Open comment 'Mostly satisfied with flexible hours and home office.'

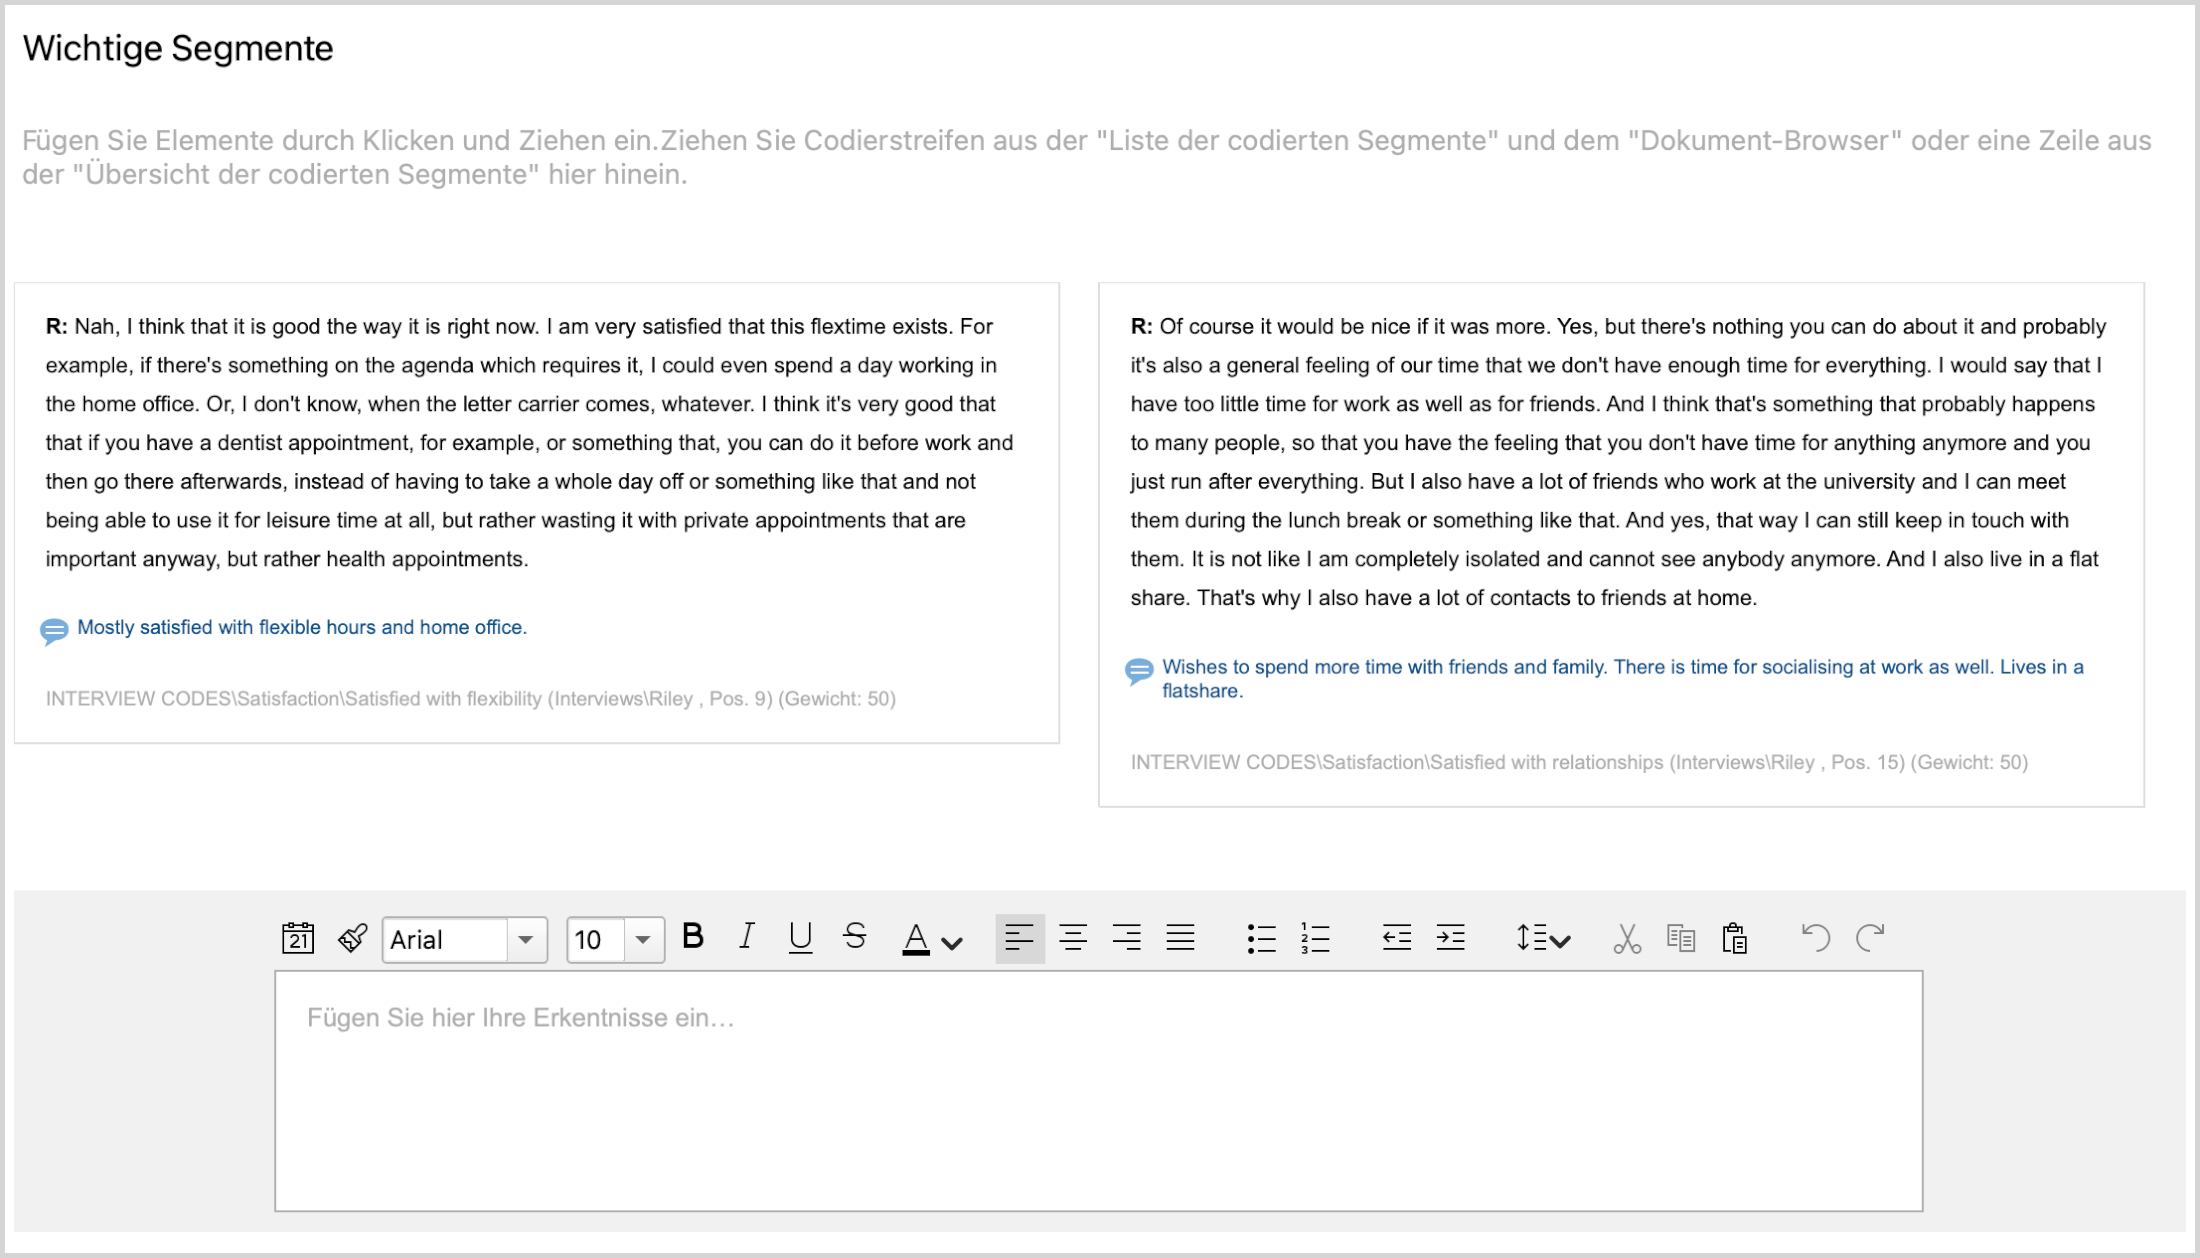[x=302, y=627]
